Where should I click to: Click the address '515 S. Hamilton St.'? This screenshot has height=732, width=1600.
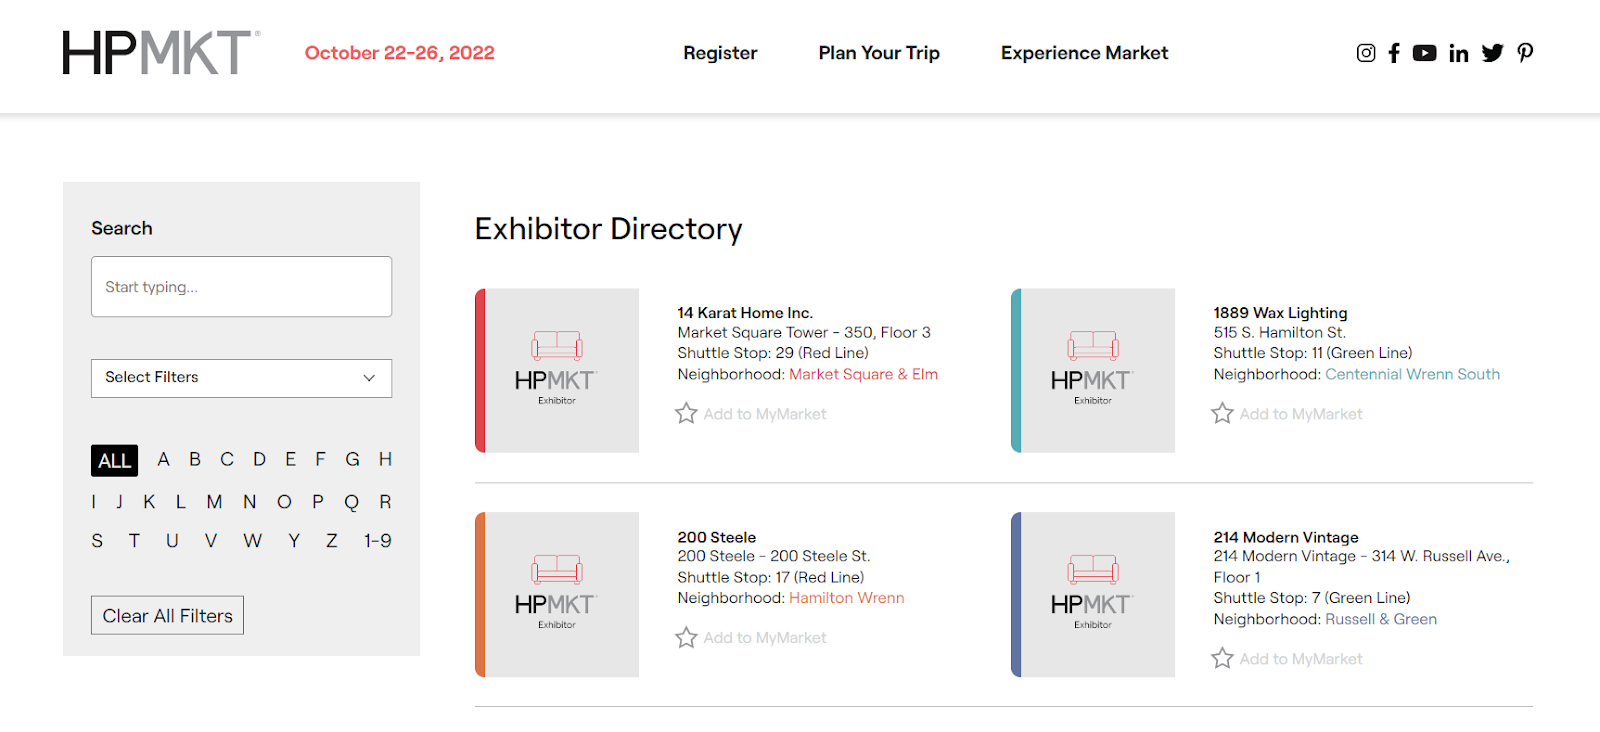pyautogui.click(x=1279, y=332)
